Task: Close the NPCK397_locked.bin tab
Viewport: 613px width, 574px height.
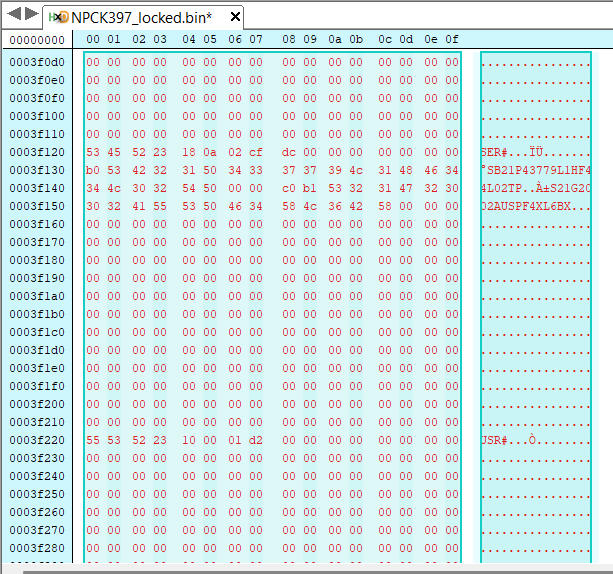Action: 235,17
